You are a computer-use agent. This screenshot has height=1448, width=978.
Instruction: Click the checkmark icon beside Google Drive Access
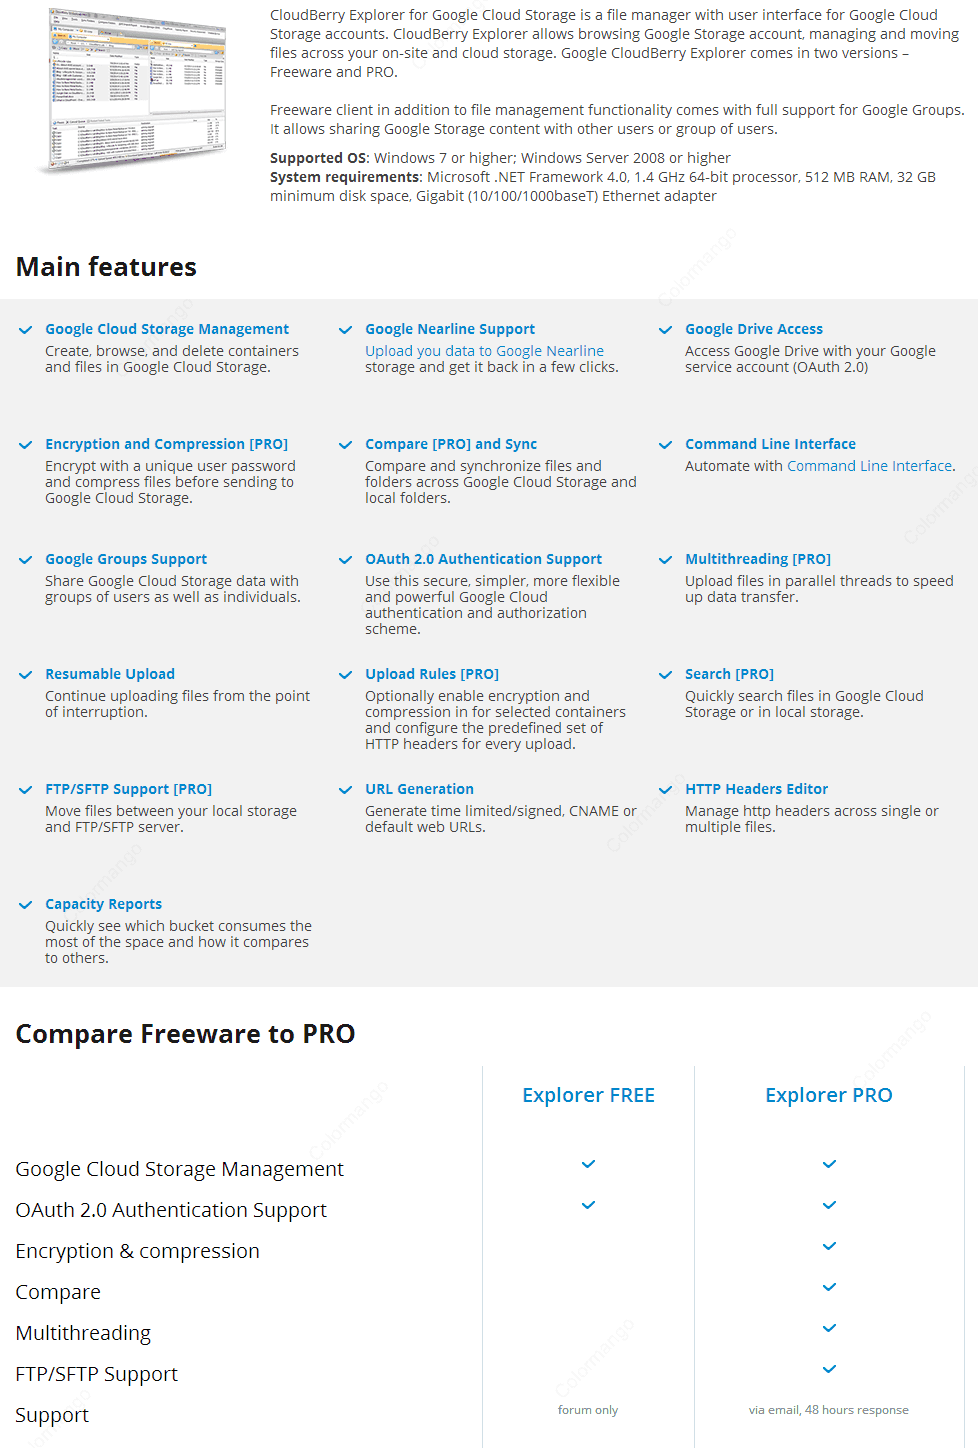(x=666, y=330)
